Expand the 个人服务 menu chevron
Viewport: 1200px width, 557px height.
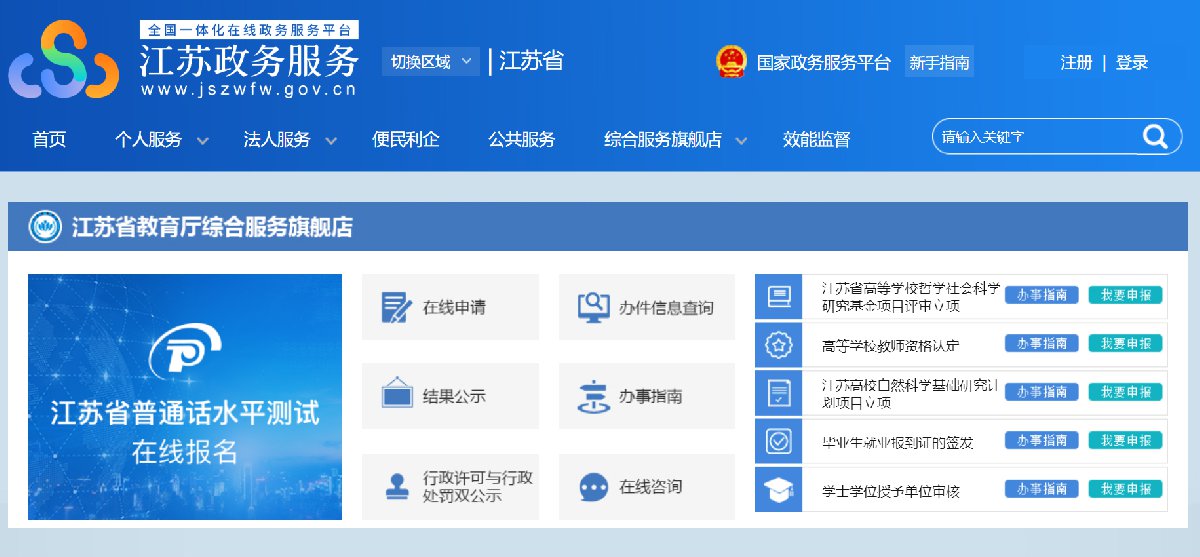pos(203,141)
